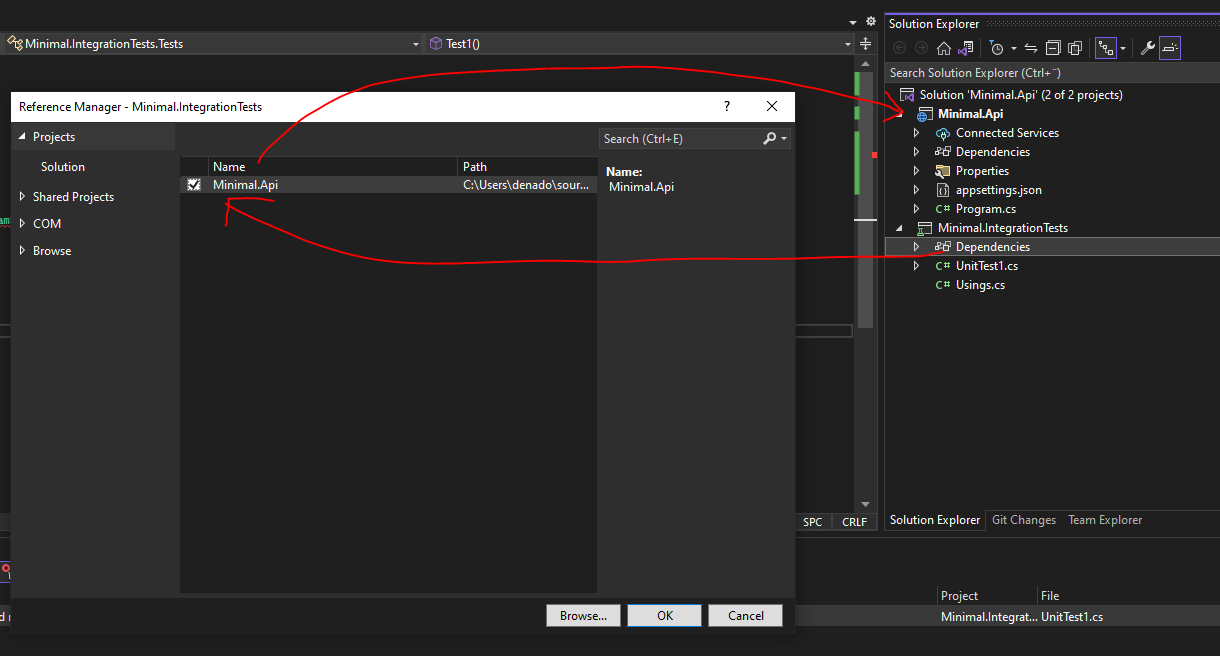Collapse the Projects category in Reference Manager
The height and width of the screenshot is (656, 1220).
tap(23, 137)
